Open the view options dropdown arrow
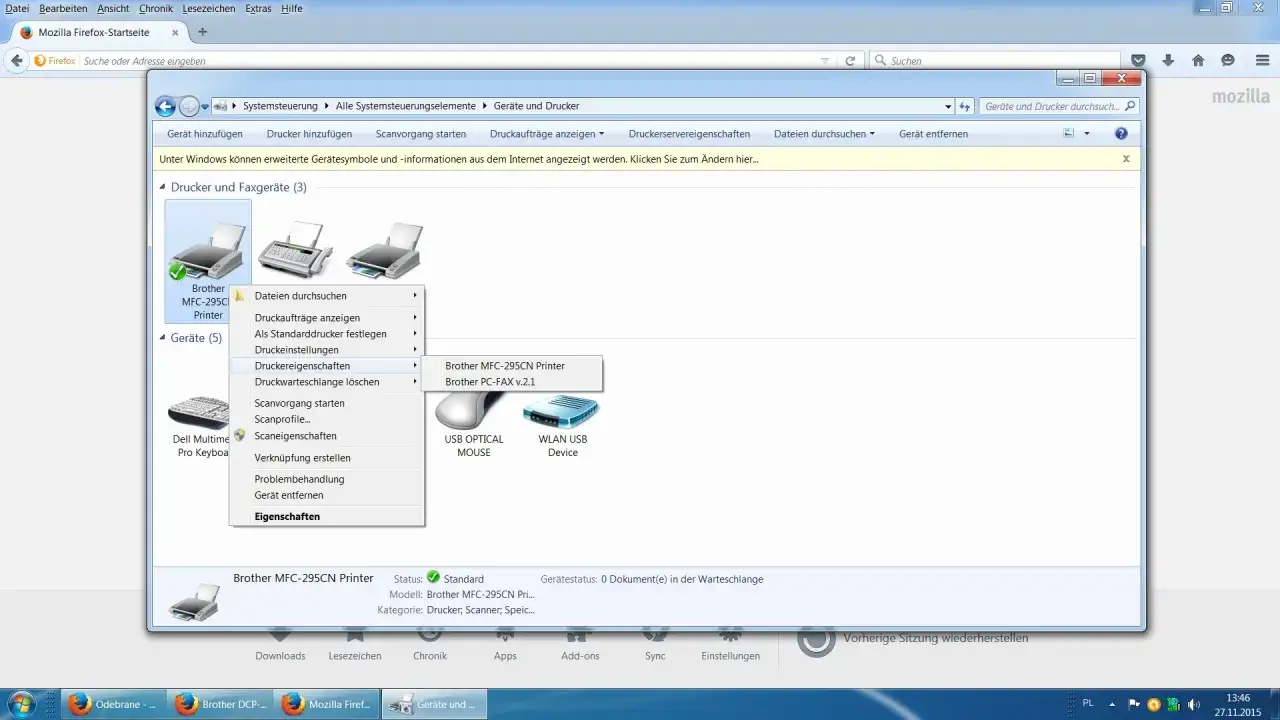This screenshot has height=720, width=1280. tap(1087, 133)
